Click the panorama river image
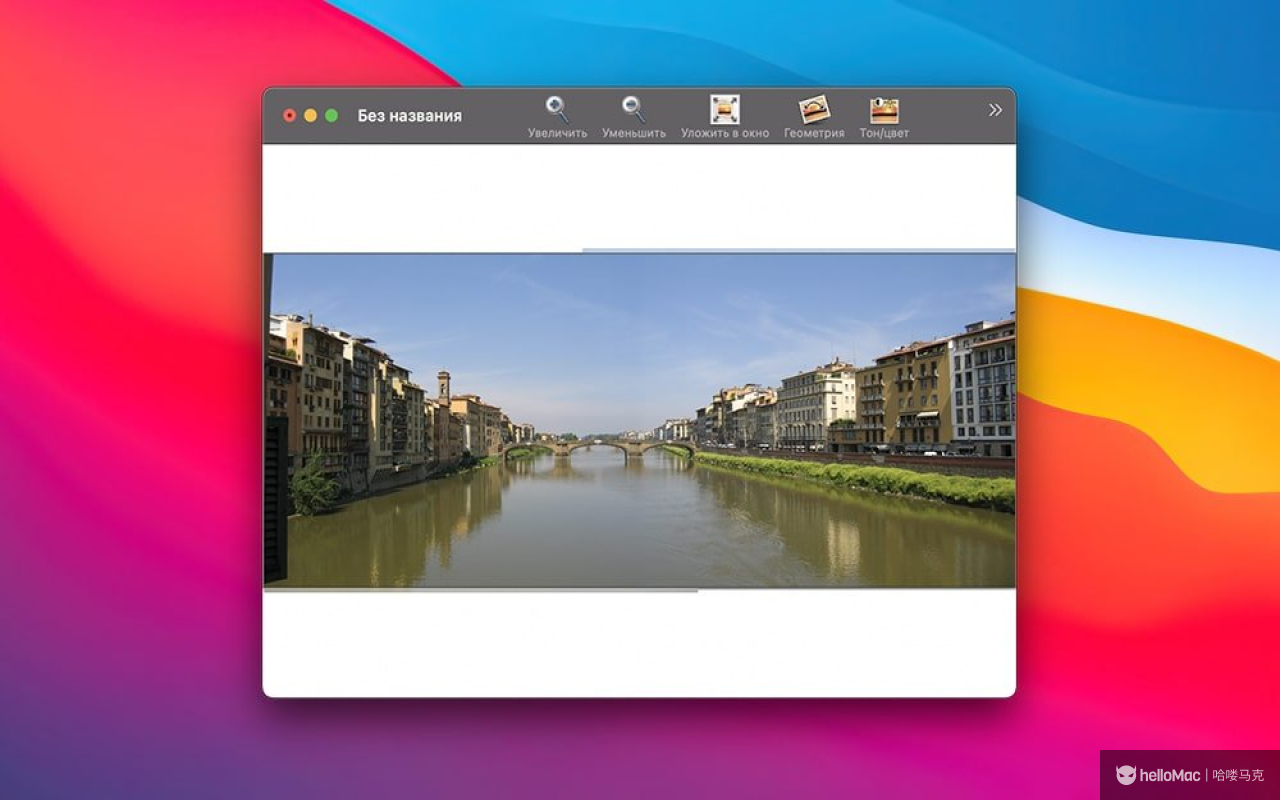Image resolution: width=1280 pixels, height=800 pixels. (x=640, y=420)
